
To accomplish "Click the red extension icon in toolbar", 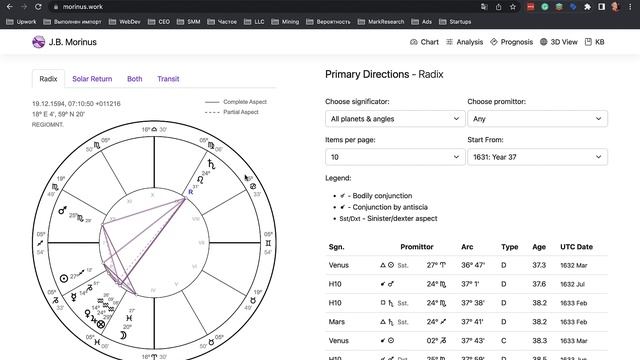I will point(531,7).
